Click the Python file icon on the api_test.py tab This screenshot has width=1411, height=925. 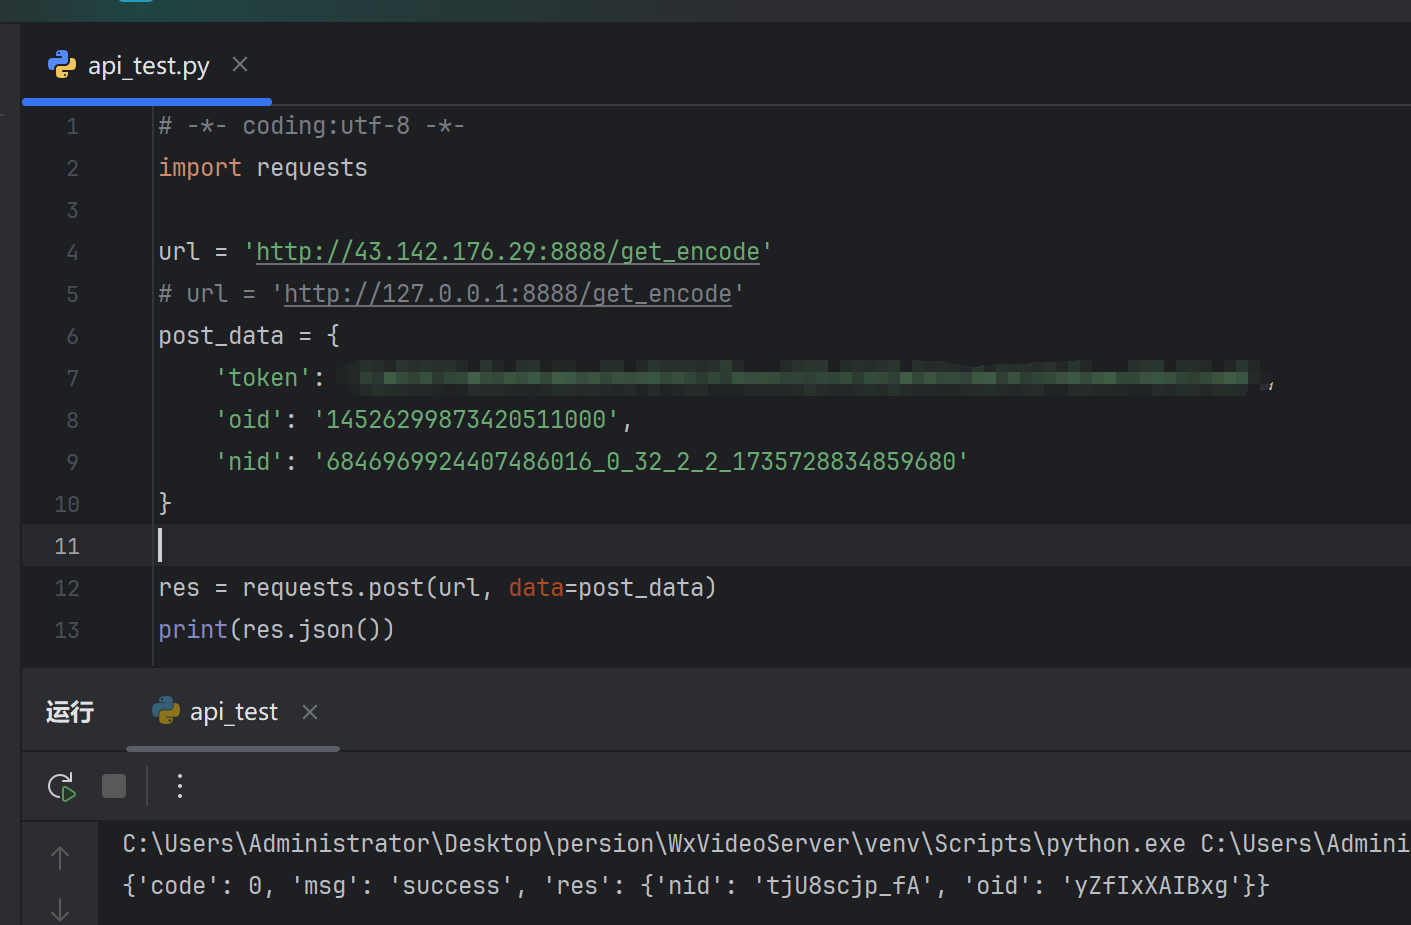[x=62, y=65]
